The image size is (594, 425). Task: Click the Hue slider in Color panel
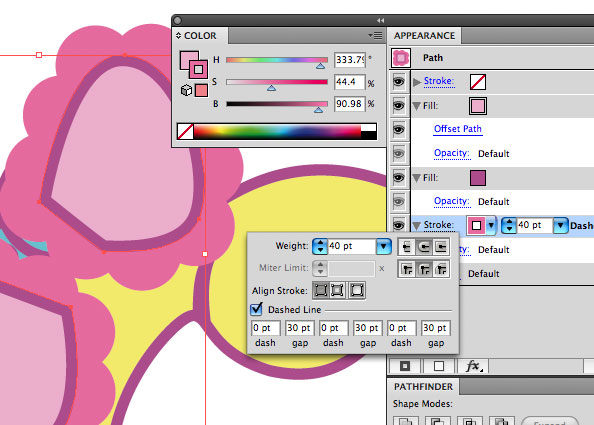277,60
